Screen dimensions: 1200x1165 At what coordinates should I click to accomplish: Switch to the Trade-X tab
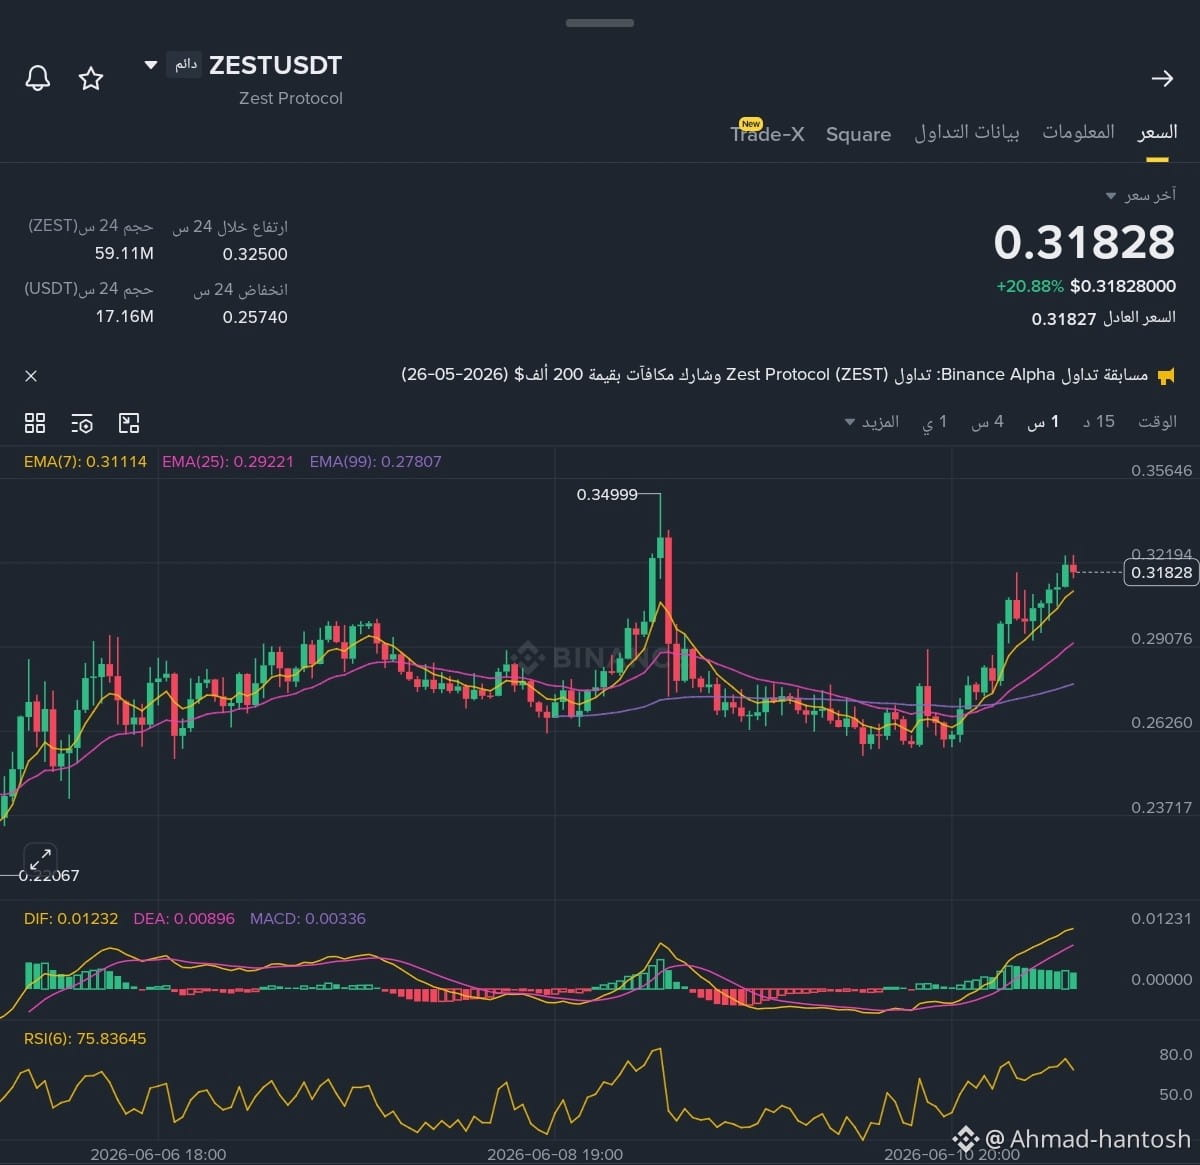tap(767, 133)
